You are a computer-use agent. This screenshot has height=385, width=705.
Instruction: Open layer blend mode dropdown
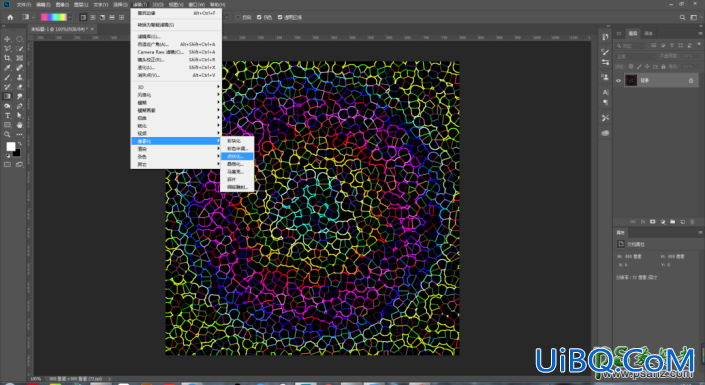[636, 56]
